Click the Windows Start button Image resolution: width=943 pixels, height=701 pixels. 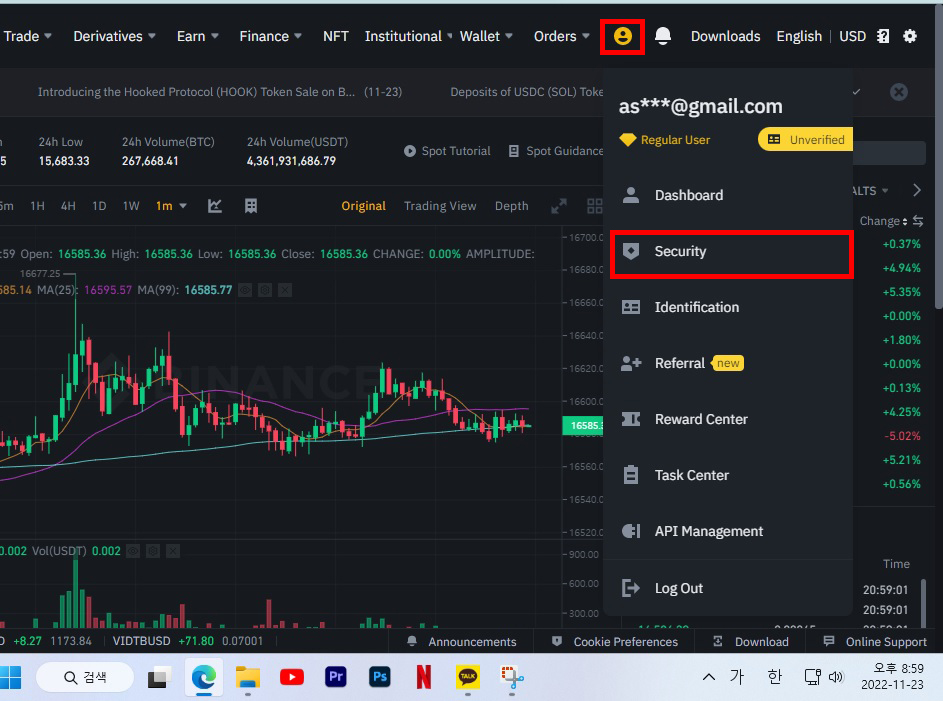click(x=10, y=678)
